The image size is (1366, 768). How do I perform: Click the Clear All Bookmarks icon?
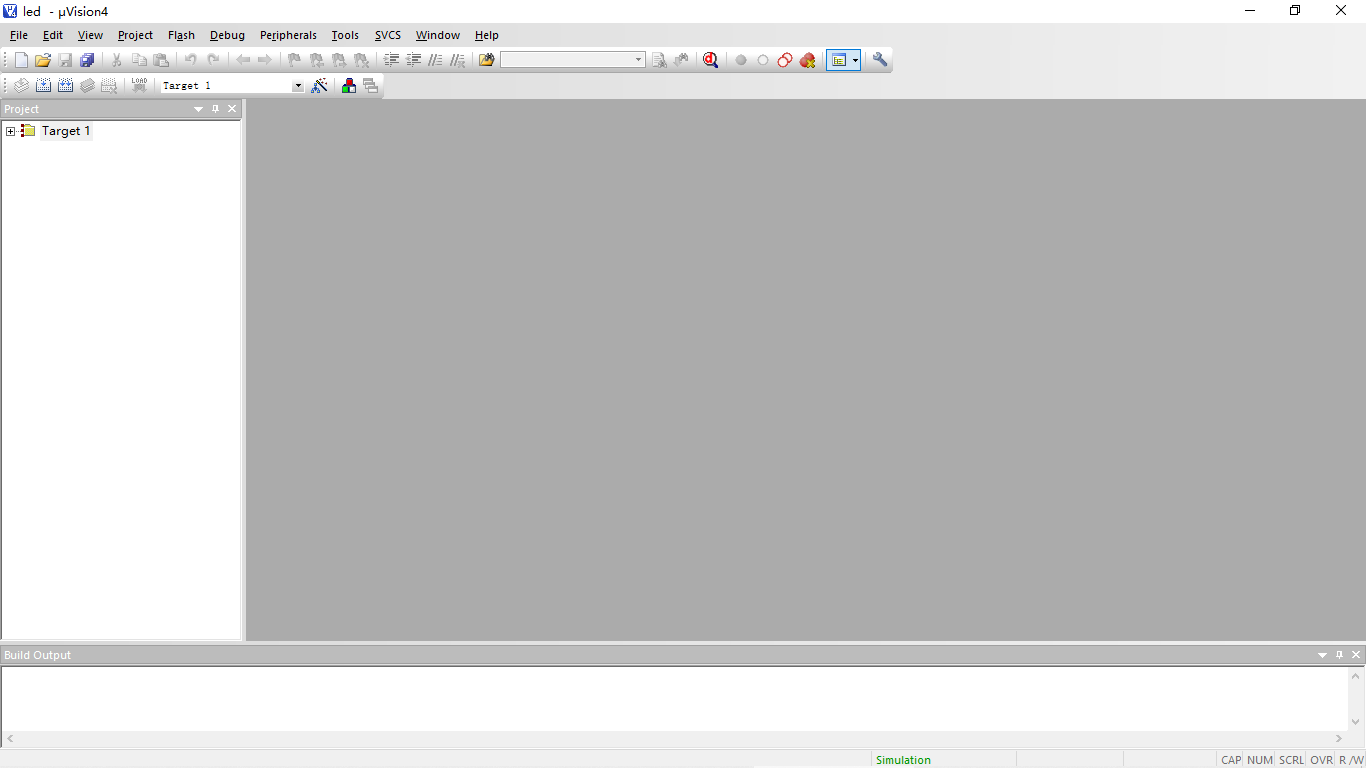361,60
